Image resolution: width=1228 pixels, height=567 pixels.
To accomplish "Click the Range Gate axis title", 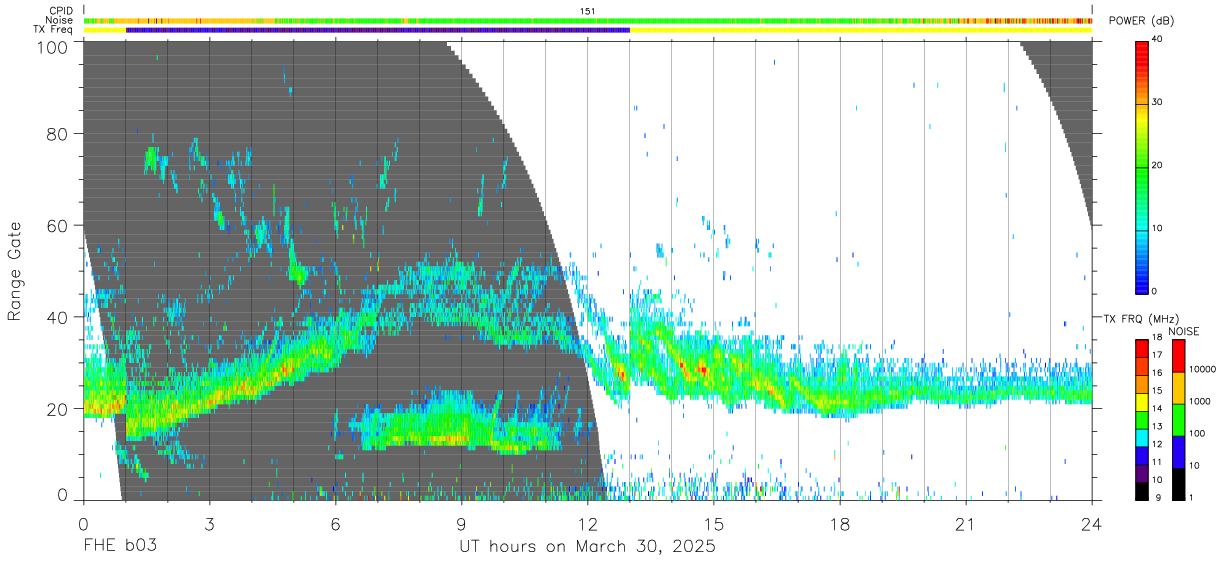I will pos(15,272).
